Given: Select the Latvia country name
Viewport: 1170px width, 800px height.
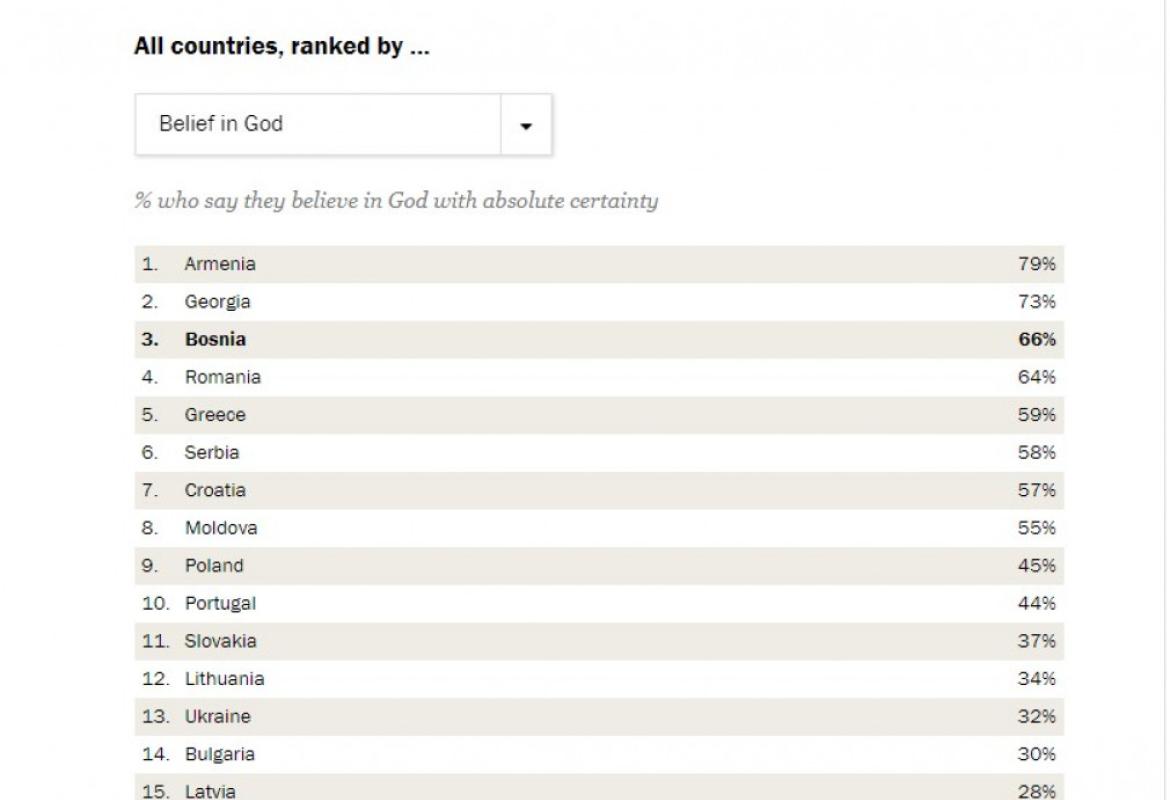Looking at the screenshot, I should pos(210,791).
